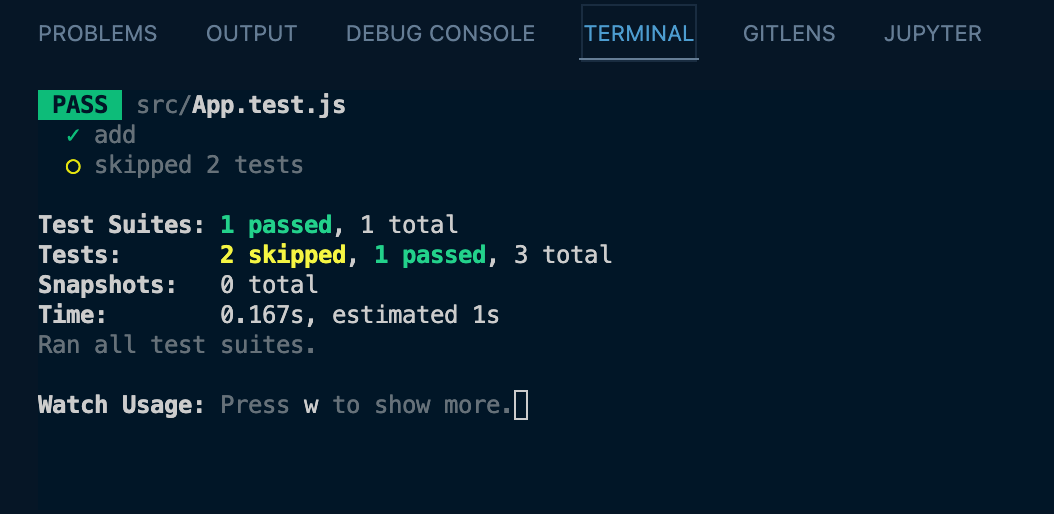Screen dimensions: 1054x514
Task: Click the 'Snapshots:' label
Action: (107, 285)
